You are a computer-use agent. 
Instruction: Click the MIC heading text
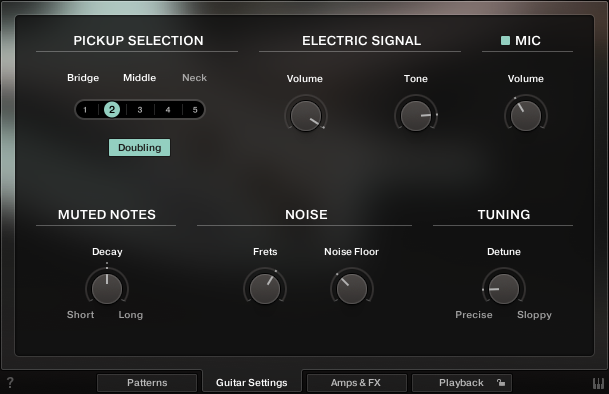click(x=528, y=41)
